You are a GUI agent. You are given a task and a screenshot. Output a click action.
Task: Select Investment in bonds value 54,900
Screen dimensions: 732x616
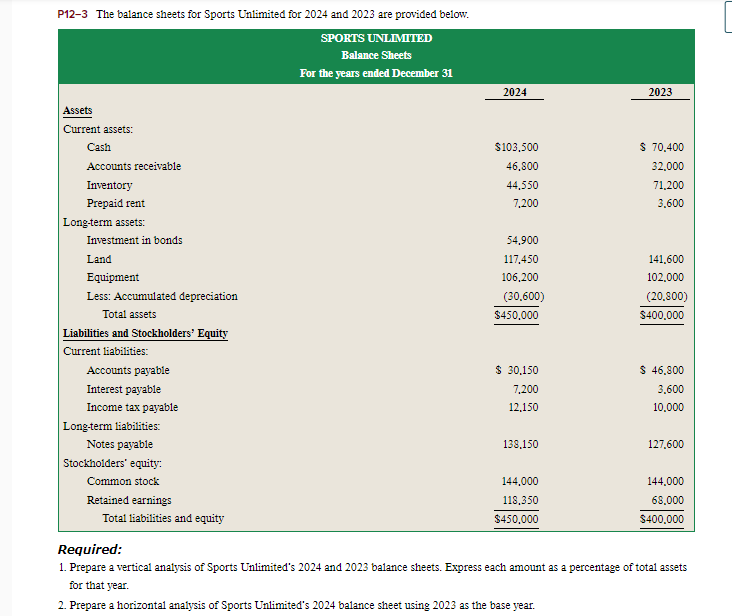click(x=523, y=240)
